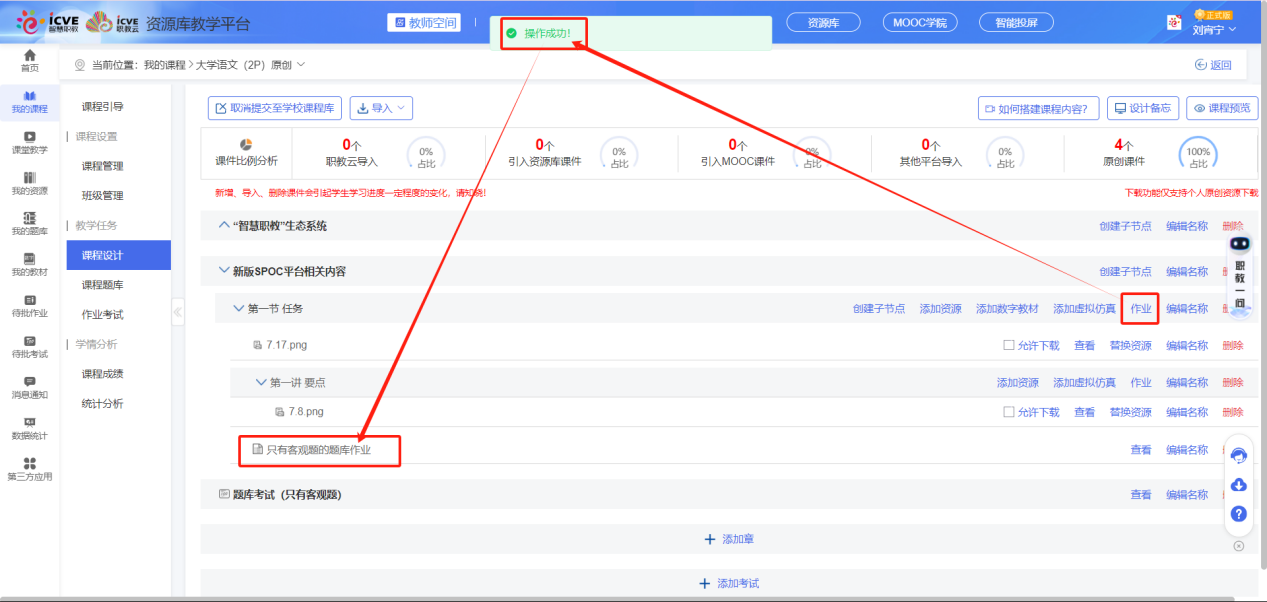Click 作业 link for 第一节 任务
Image resolution: width=1267 pixels, height=602 pixels.
[x=1140, y=309]
